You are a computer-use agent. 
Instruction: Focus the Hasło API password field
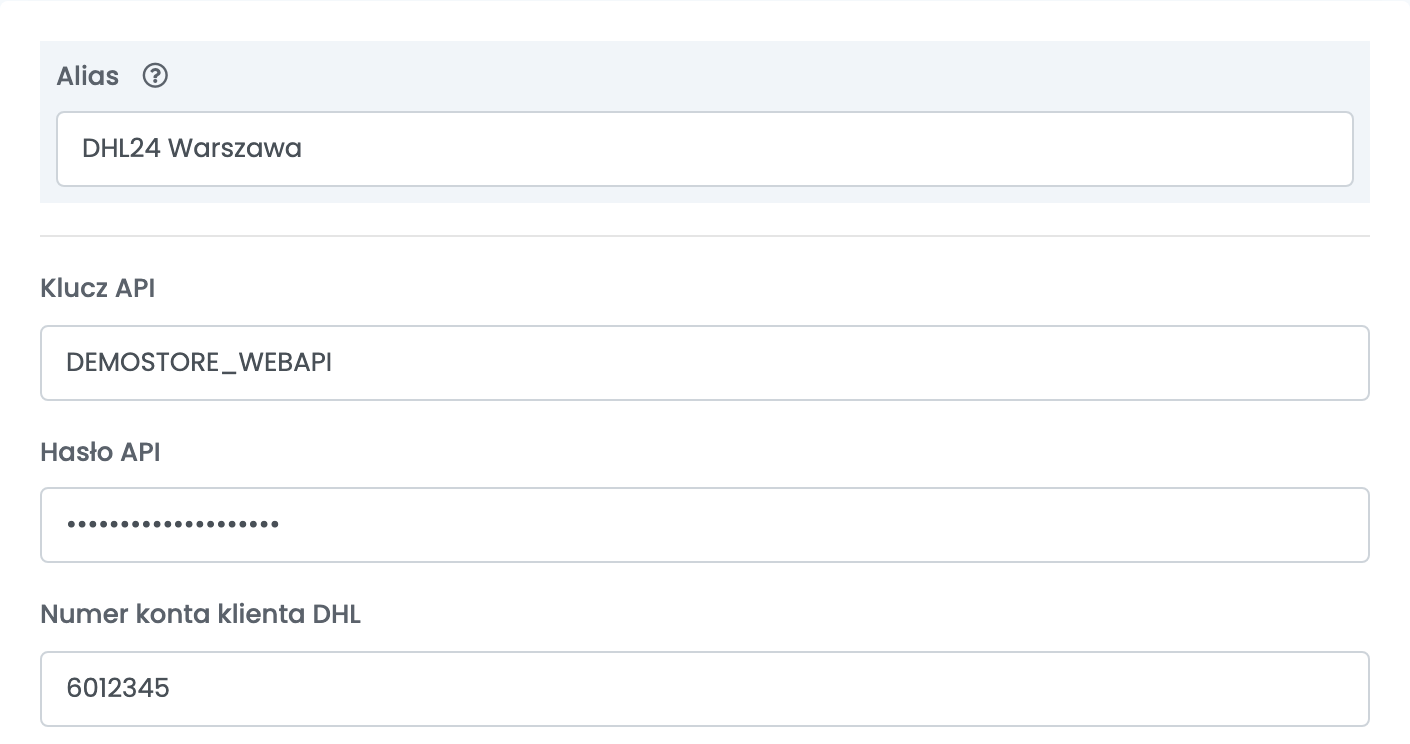click(x=705, y=525)
